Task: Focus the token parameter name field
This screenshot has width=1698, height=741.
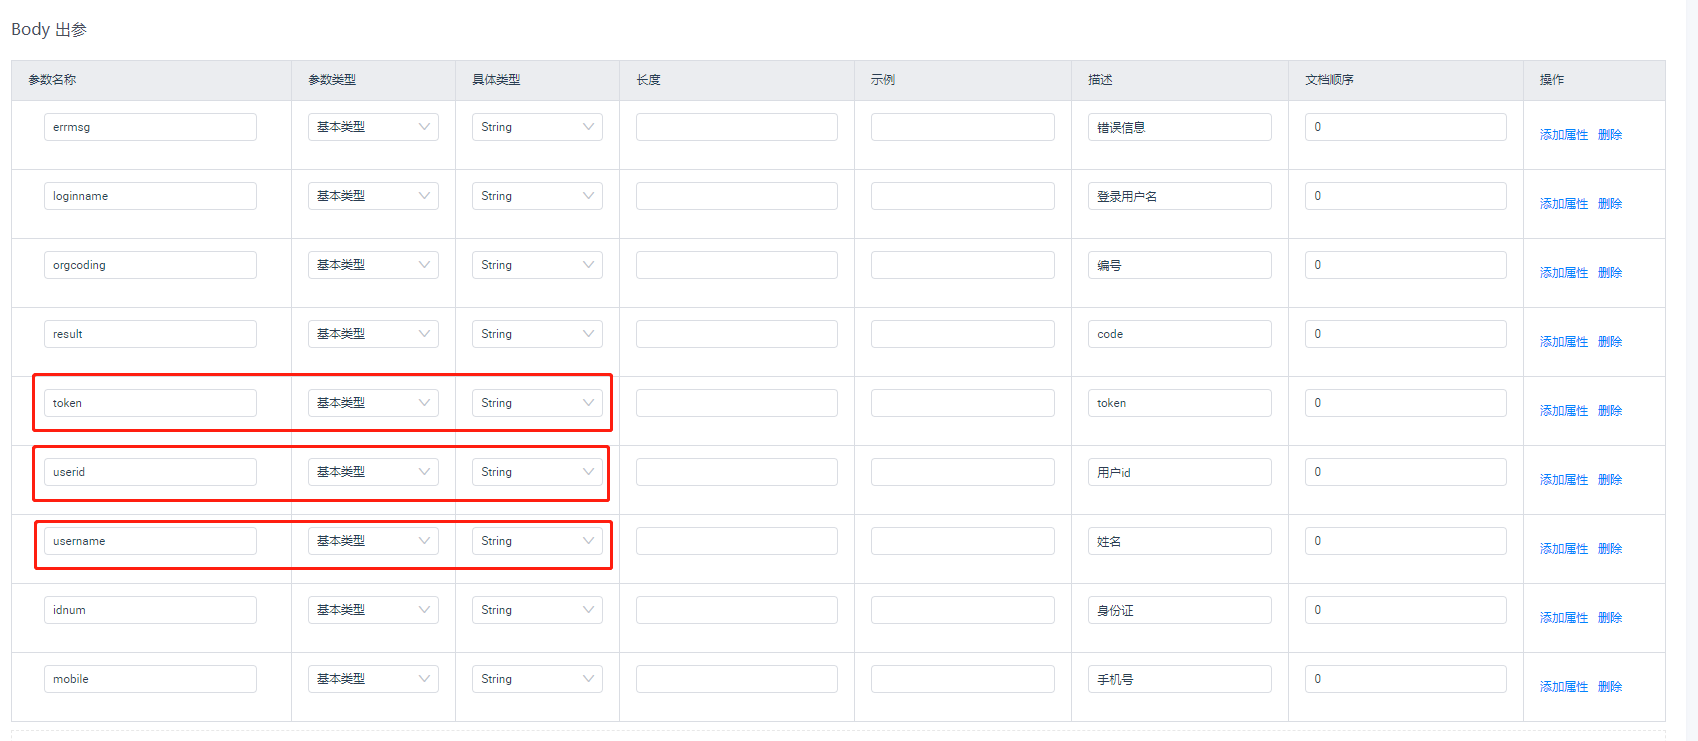Action: coord(150,403)
